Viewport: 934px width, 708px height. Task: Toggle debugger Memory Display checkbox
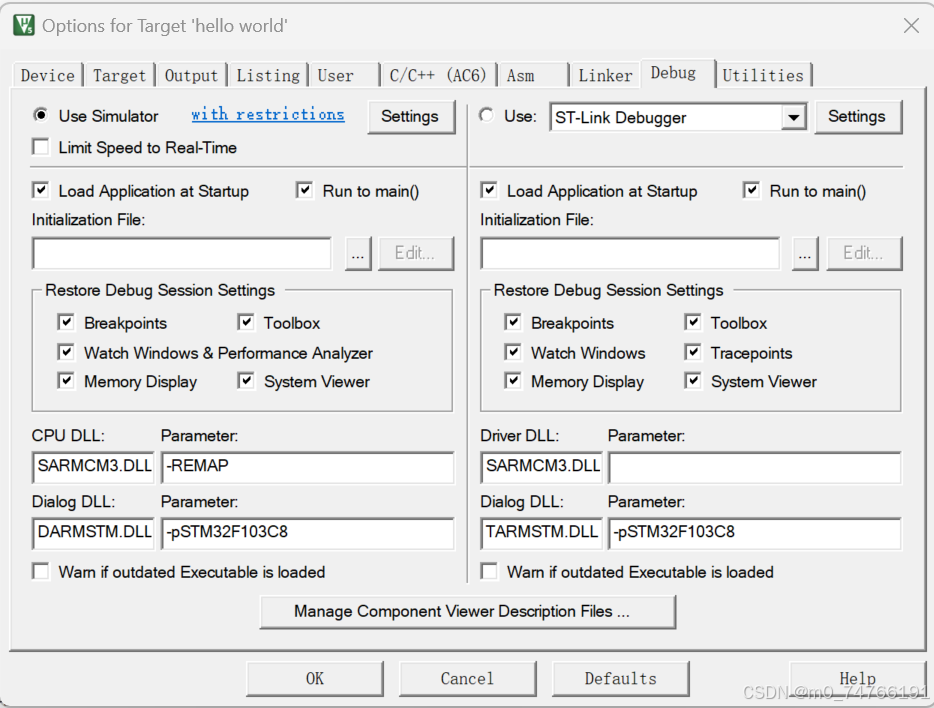[x=513, y=380]
